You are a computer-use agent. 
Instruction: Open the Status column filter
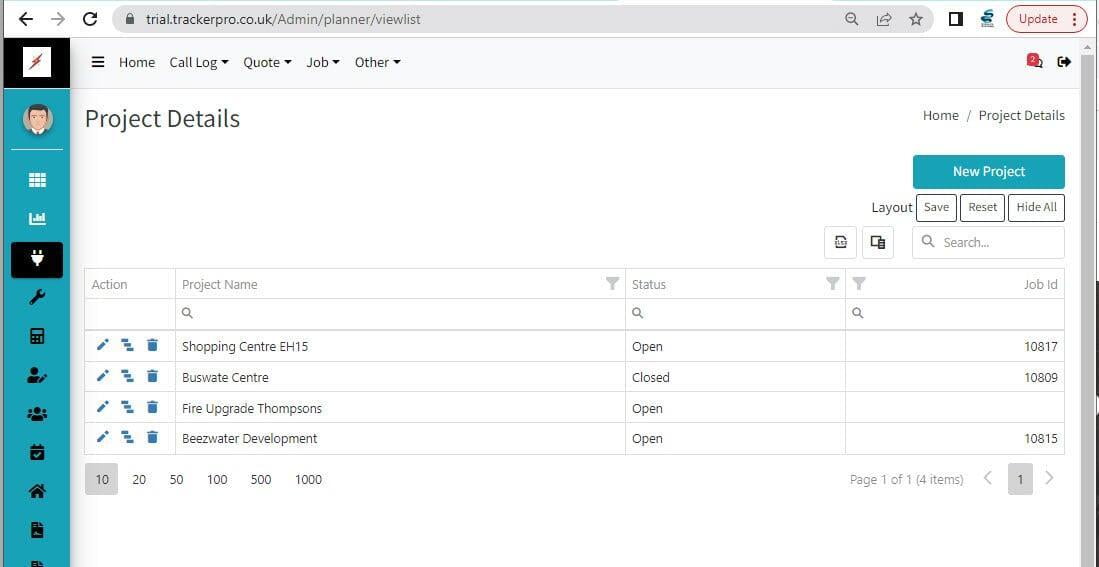coord(832,284)
